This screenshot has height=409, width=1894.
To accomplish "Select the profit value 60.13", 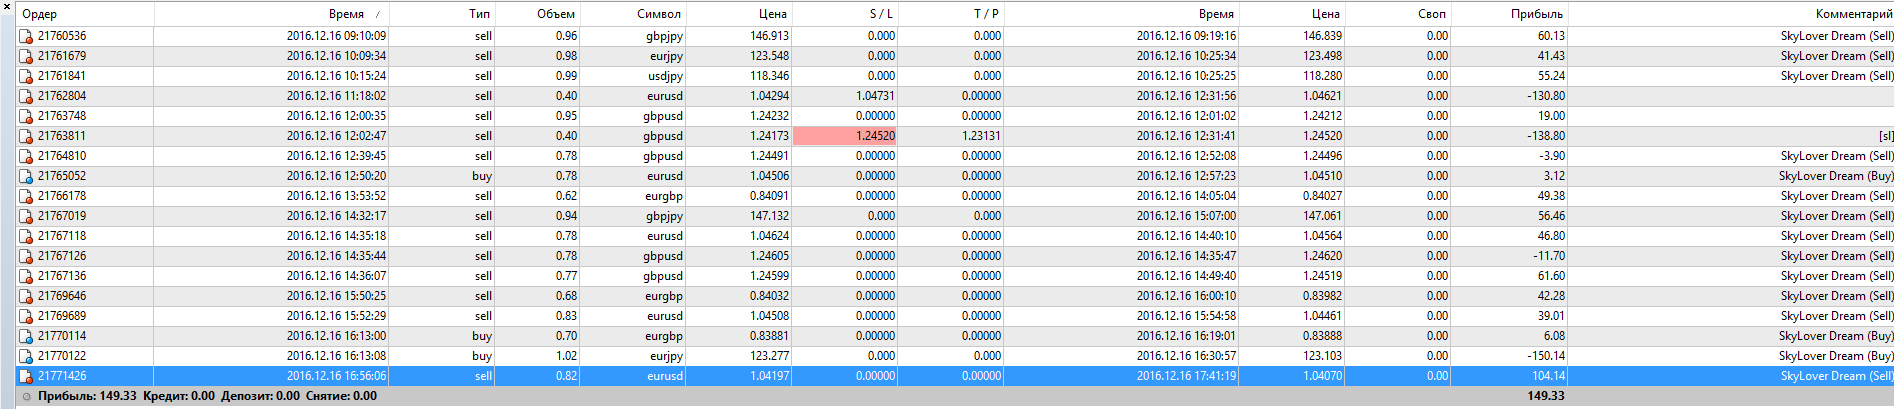I will point(1551,36).
